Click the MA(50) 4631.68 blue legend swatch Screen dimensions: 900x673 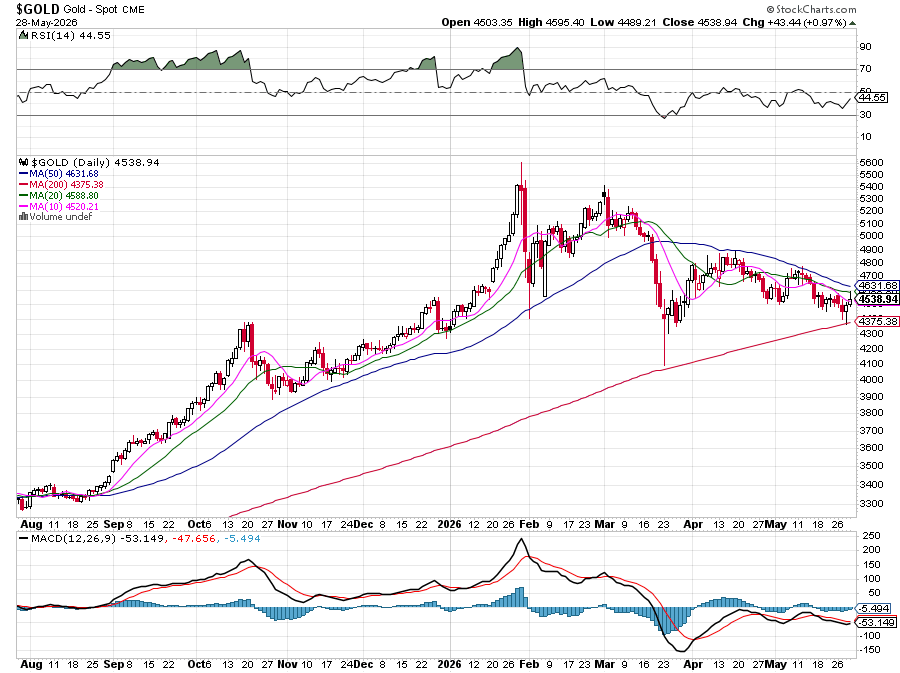(x=24, y=173)
